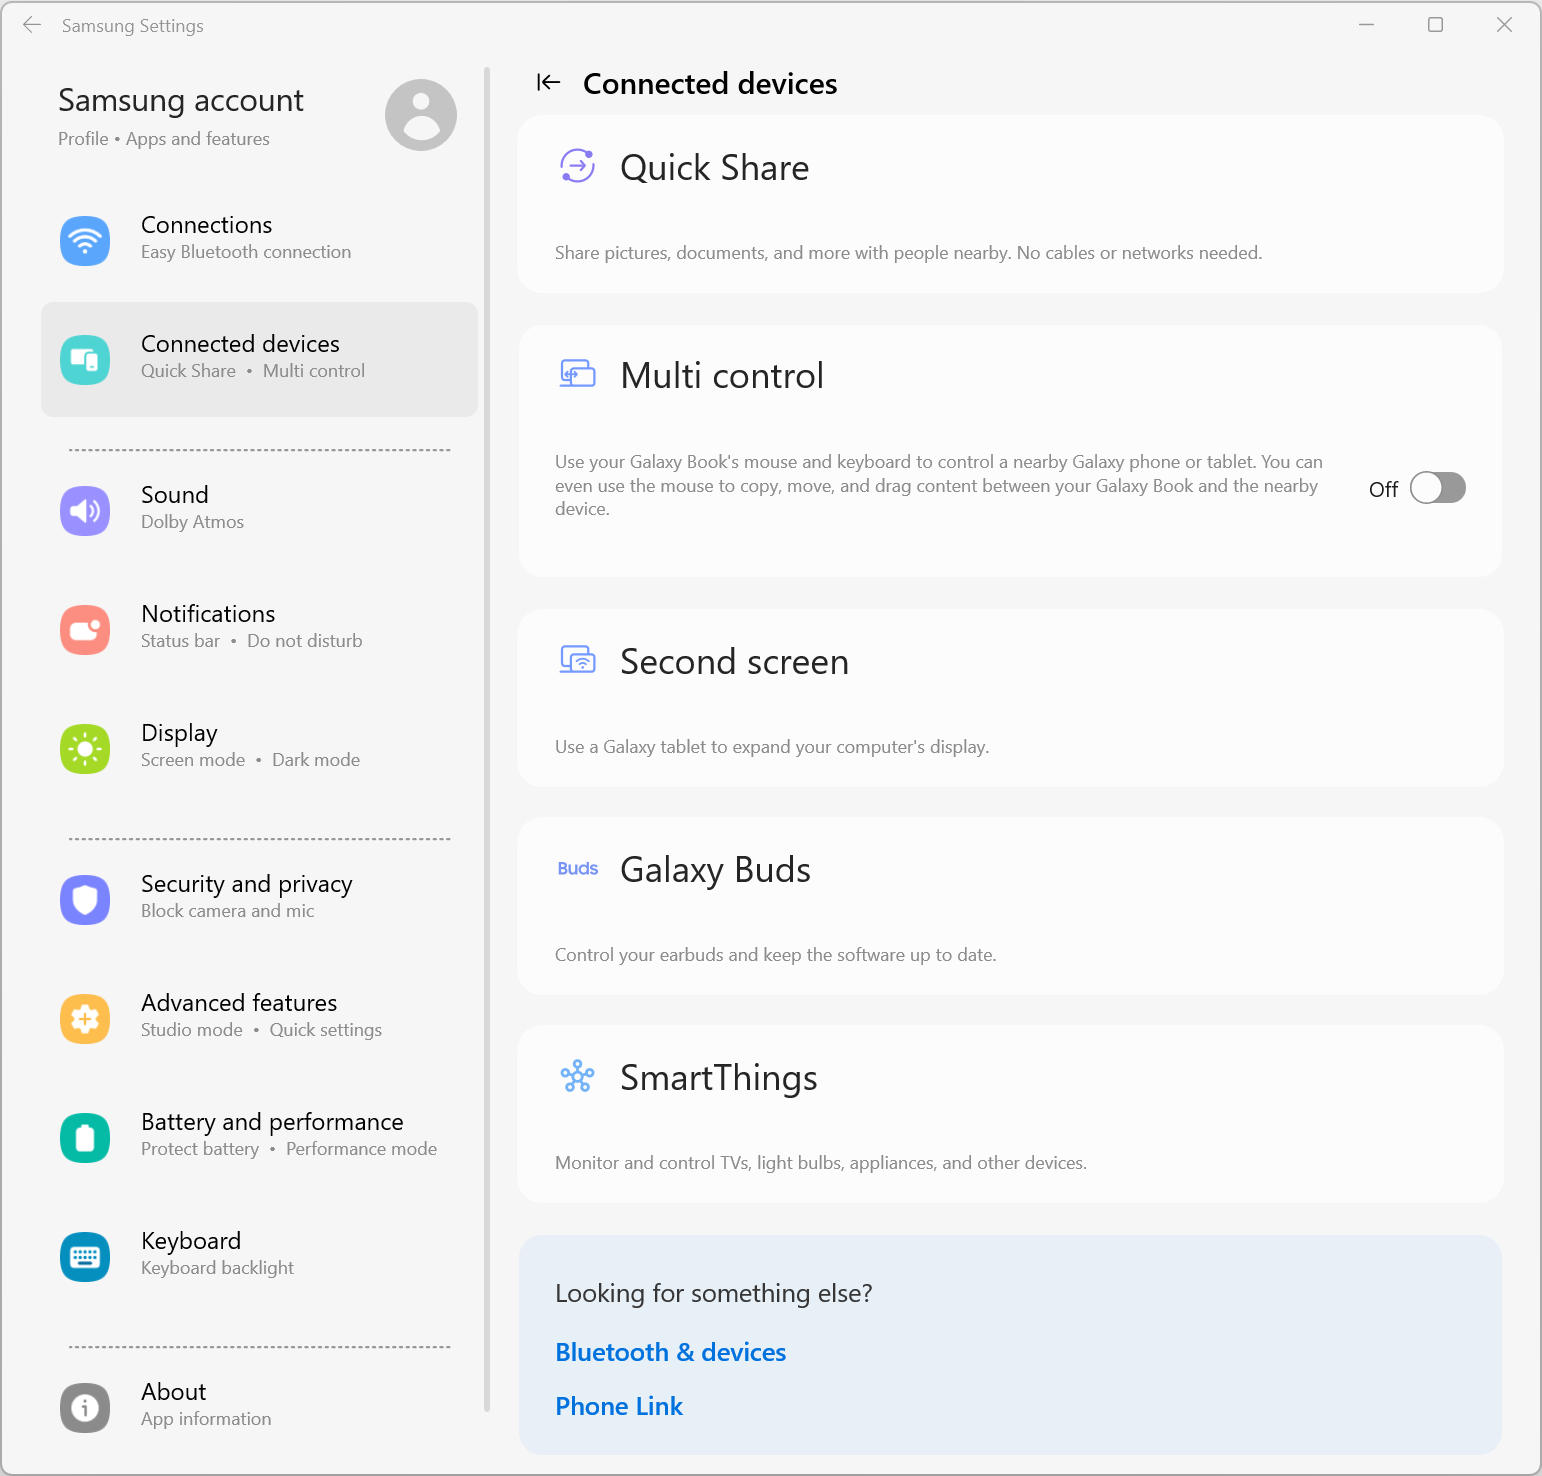Open the Galaxy Buds card
1542x1476 pixels.
click(x=1010, y=906)
